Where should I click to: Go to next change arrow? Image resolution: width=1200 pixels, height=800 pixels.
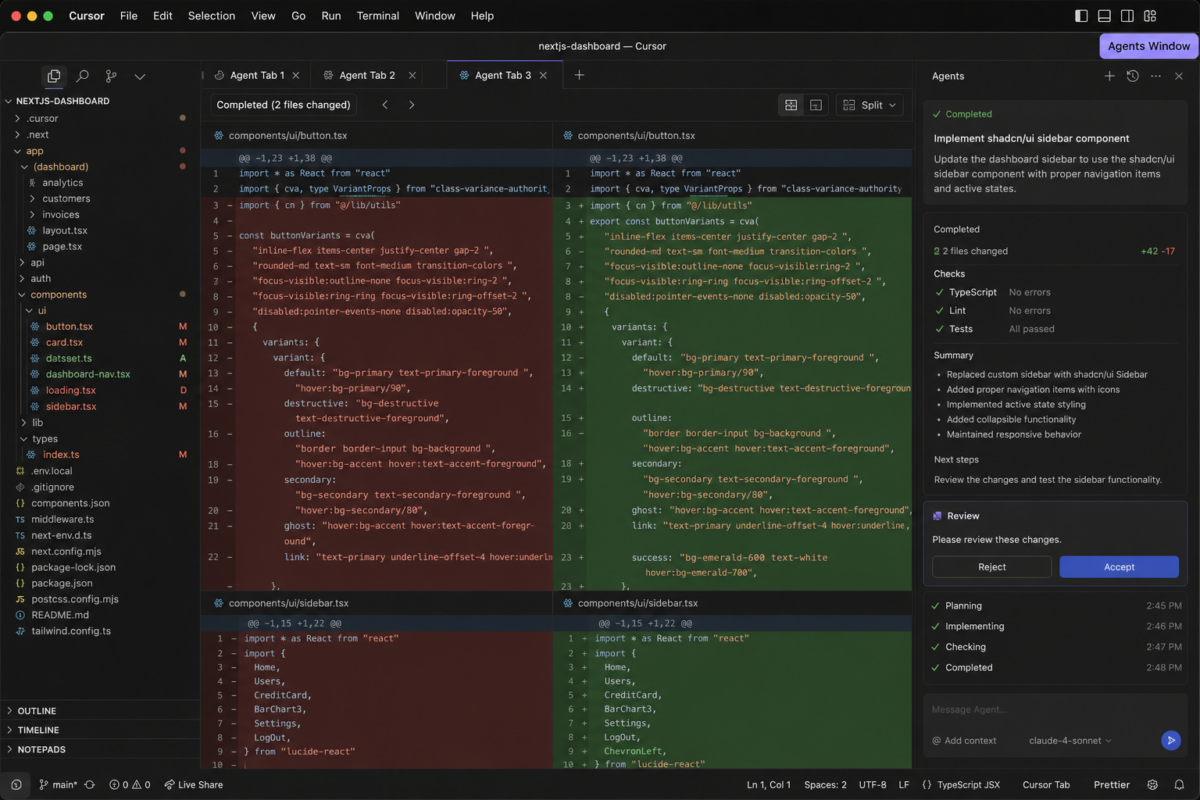411,105
